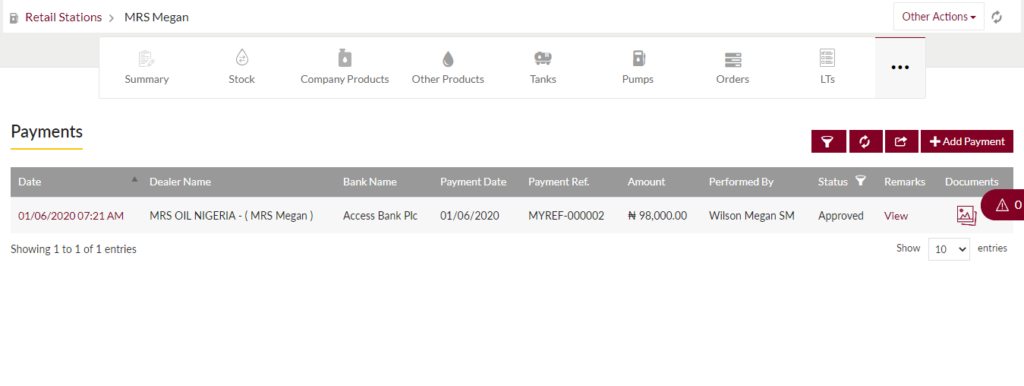Expand the more tabs ellipsis menu
This screenshot has height=386, width=1024.
pos(900,67)
